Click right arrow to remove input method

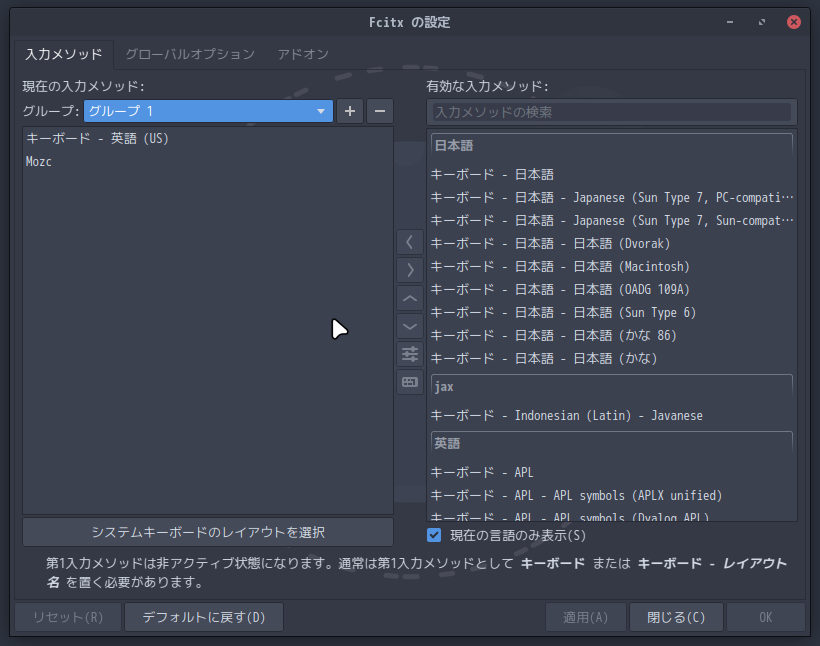tap(410, 270)
